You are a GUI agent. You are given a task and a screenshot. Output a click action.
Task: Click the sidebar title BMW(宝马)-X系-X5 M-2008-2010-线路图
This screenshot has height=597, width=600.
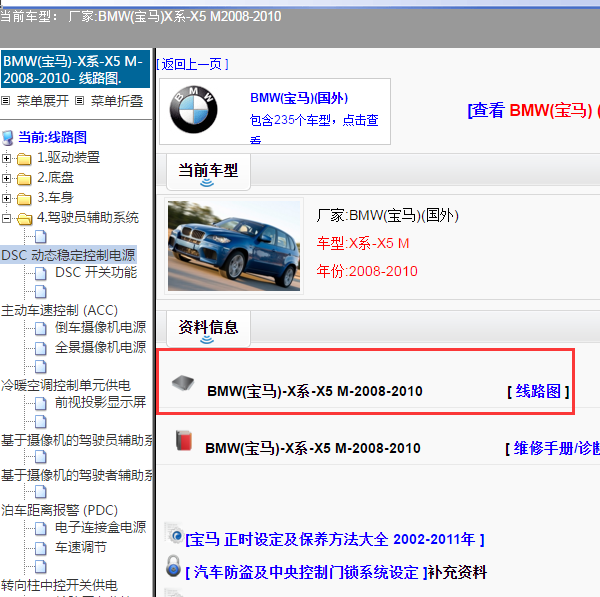click(75, 69)
